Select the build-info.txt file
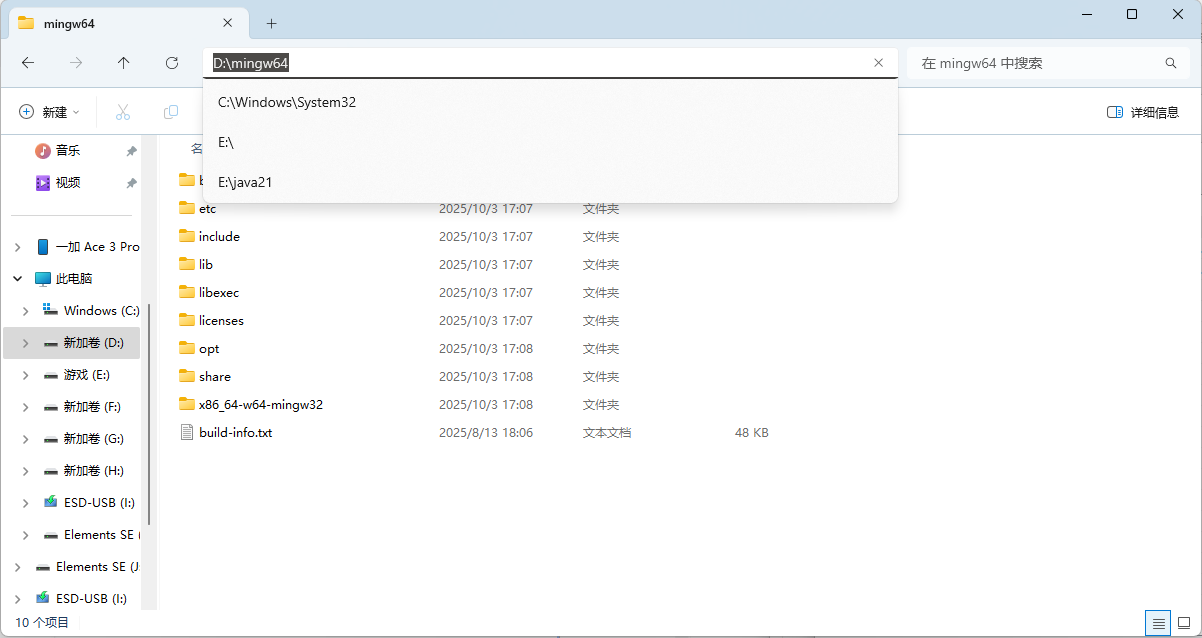 pos(235,433)
